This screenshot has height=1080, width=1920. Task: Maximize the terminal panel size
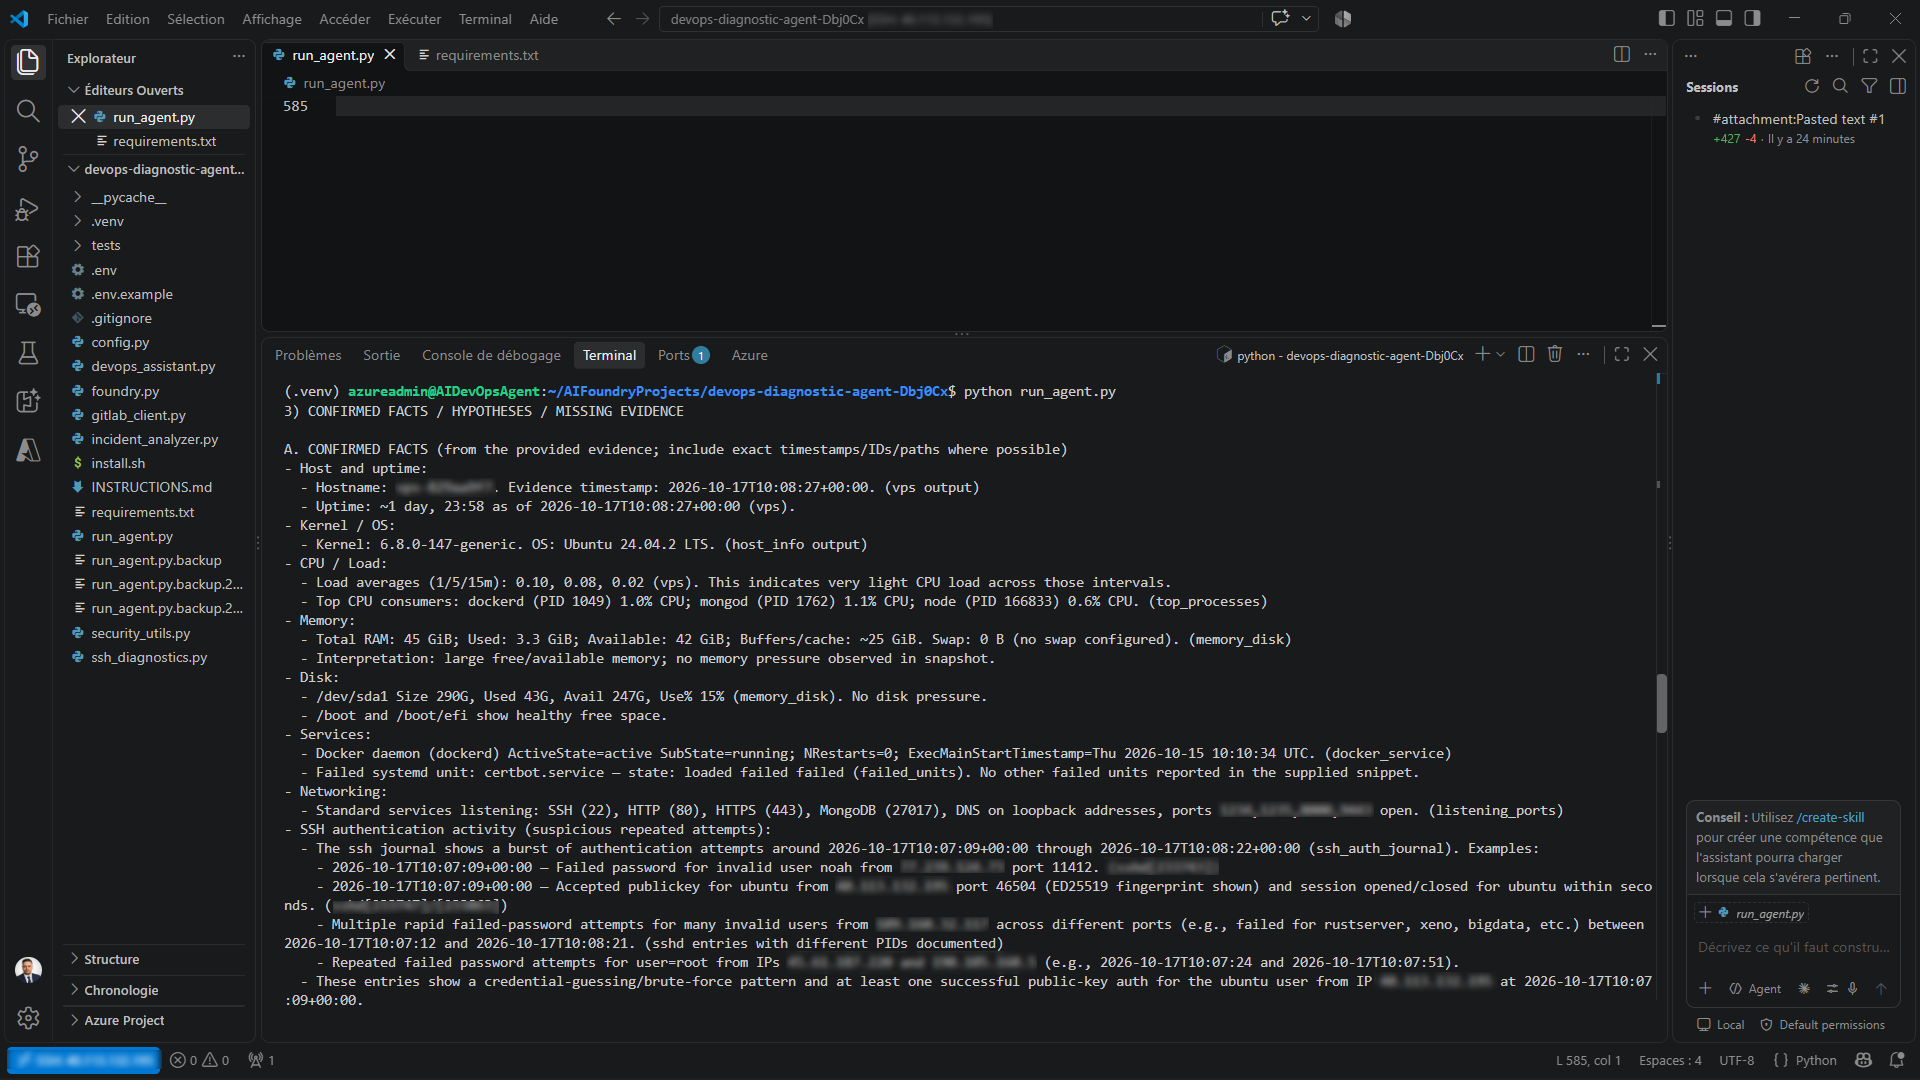(x=1622, y=354)
